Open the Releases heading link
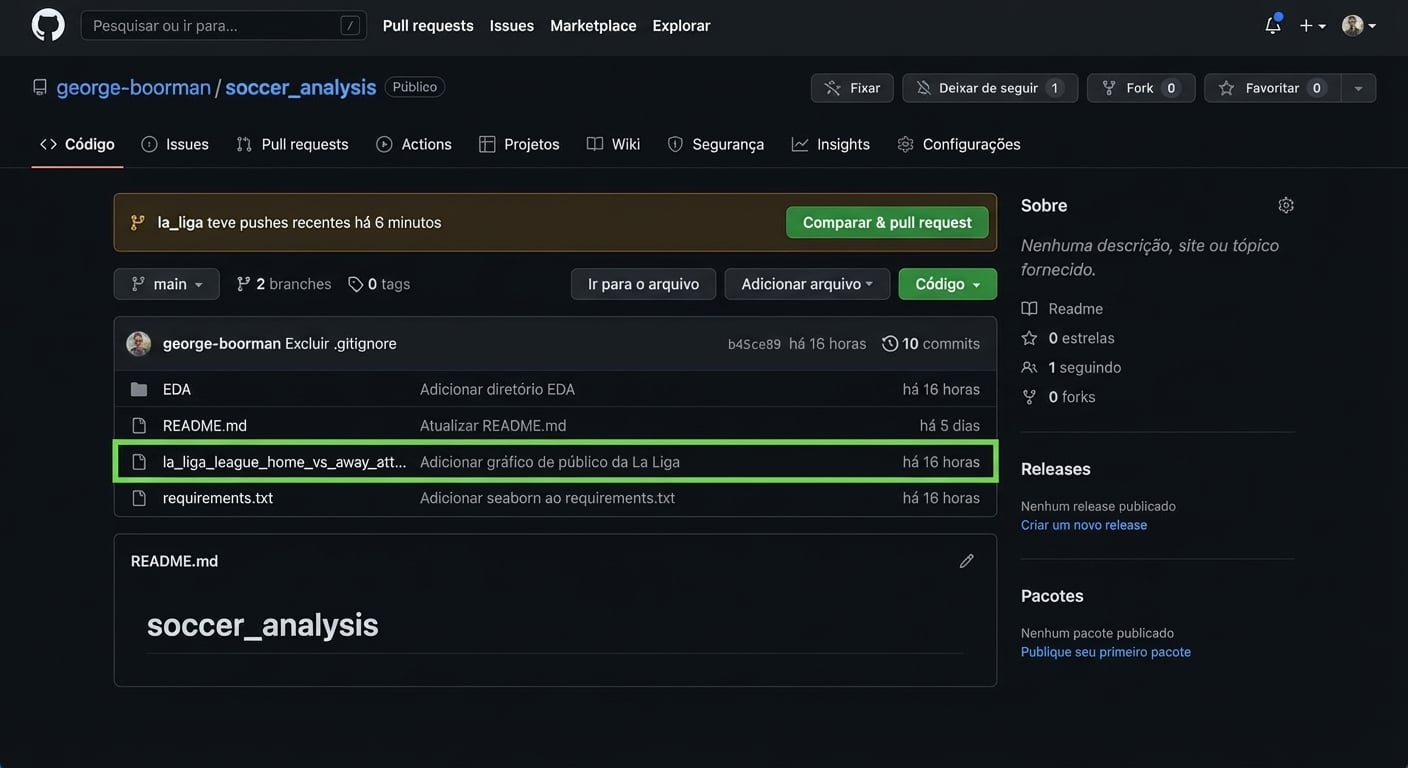Viewport: 1408px width, 768px height. 1056,469
